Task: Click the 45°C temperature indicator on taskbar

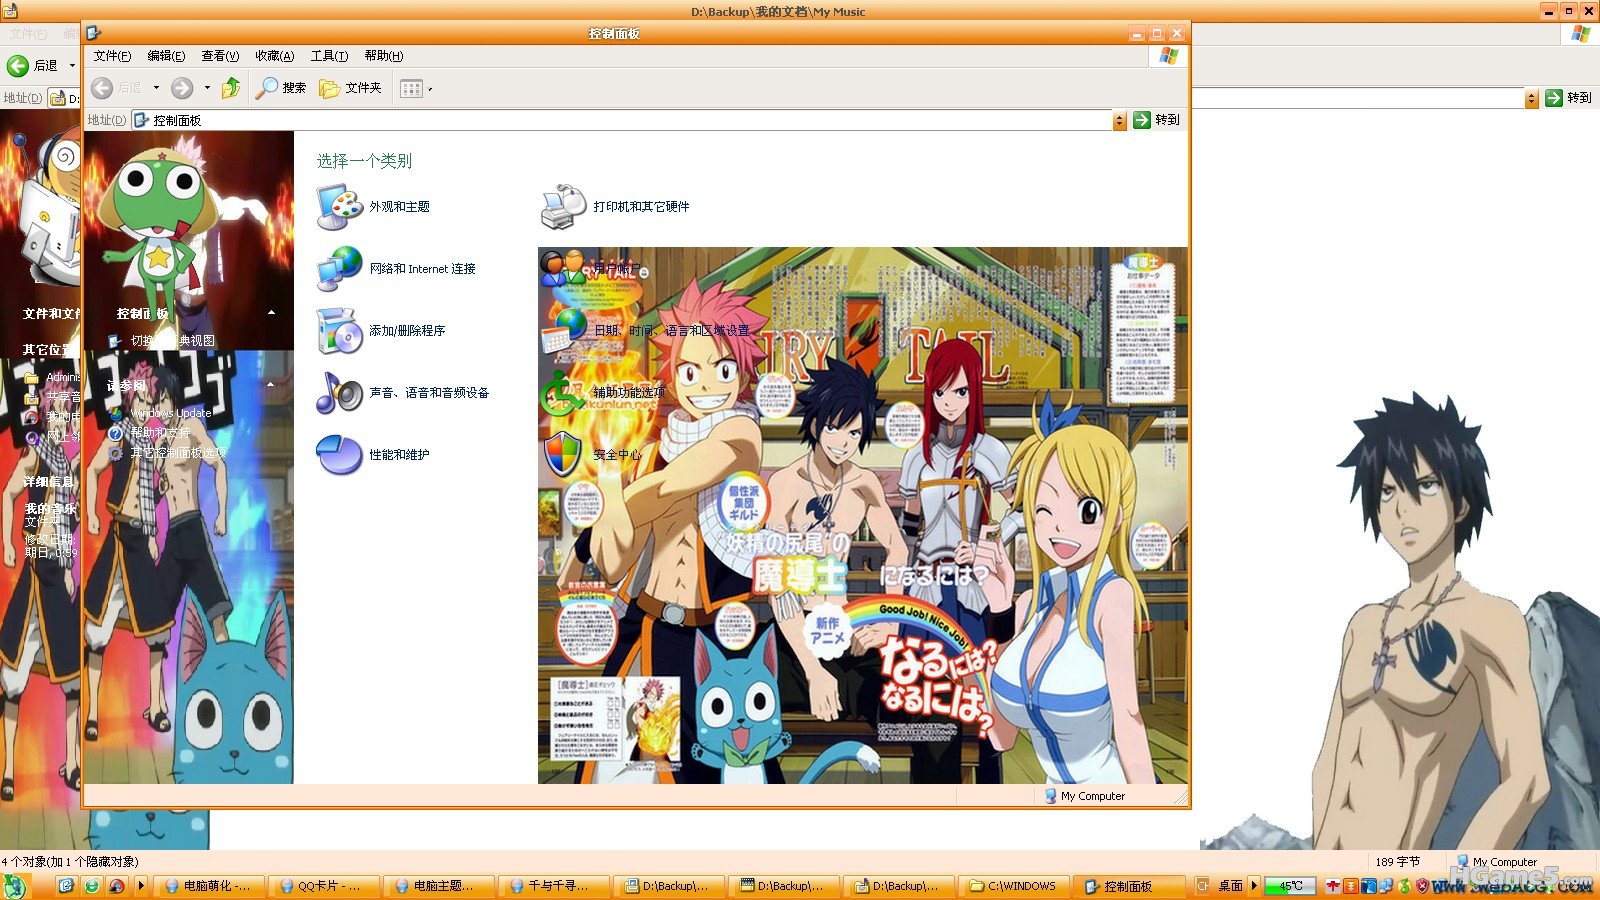Action: click(1290, 886)
